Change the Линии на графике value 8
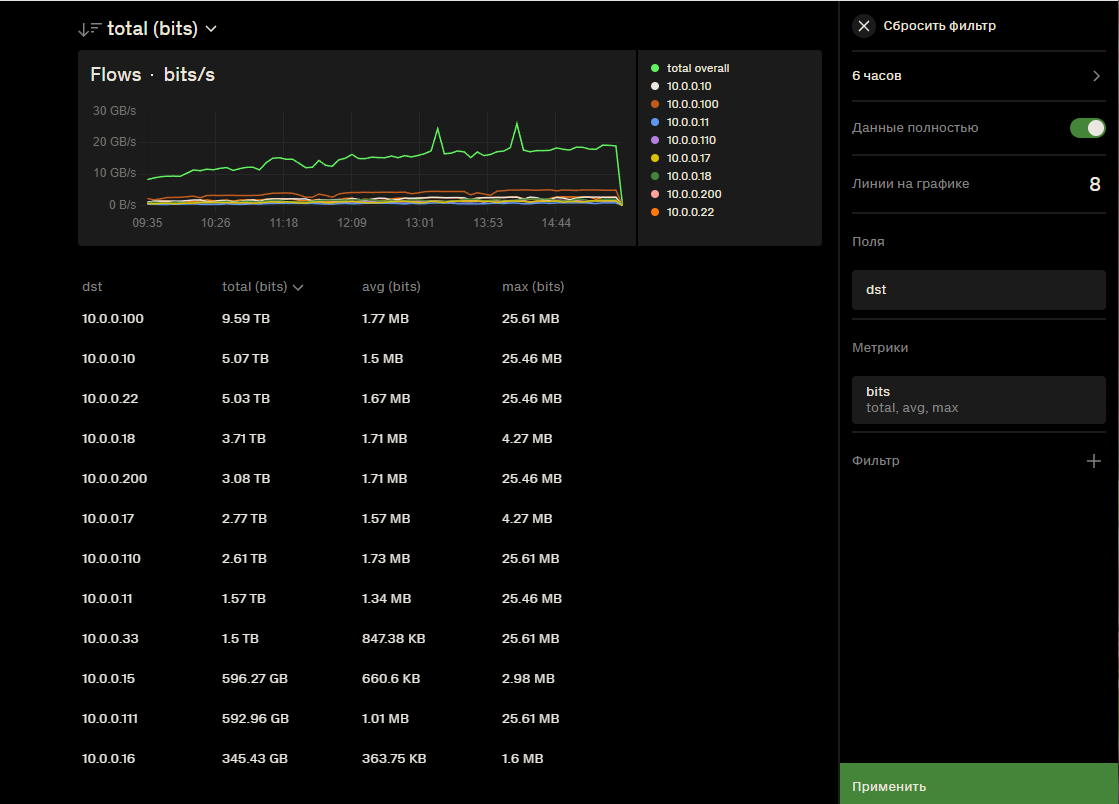This screenshot has width=1119, height=804. [1094, 184]
